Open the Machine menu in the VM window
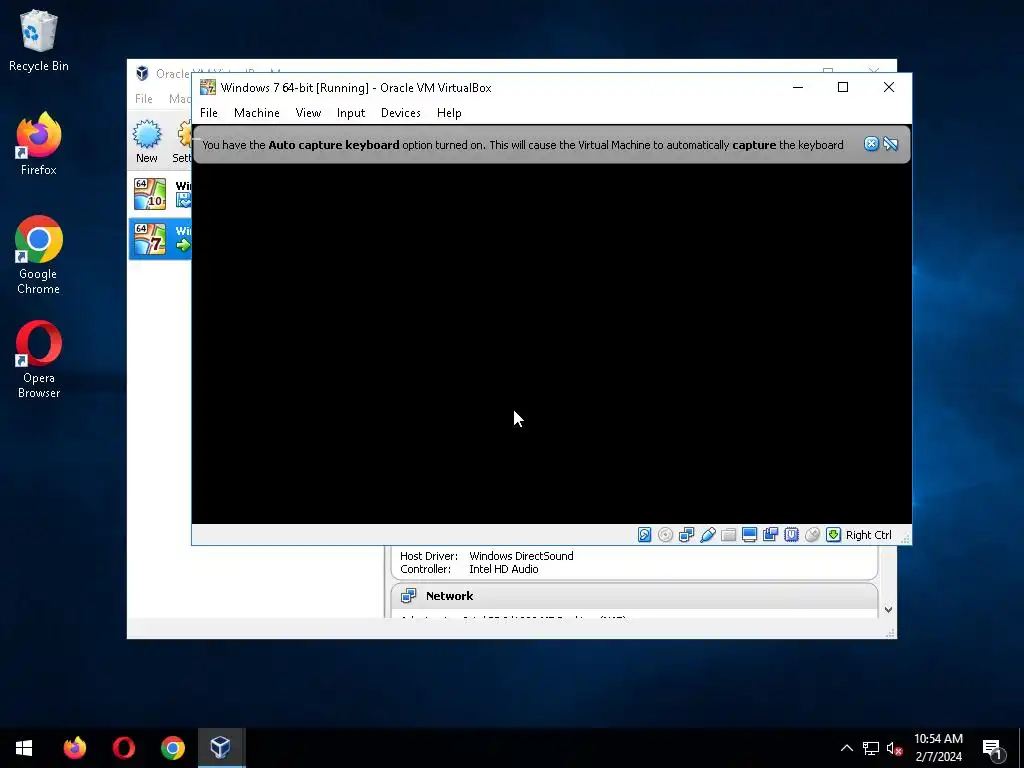 coord(257,113)
